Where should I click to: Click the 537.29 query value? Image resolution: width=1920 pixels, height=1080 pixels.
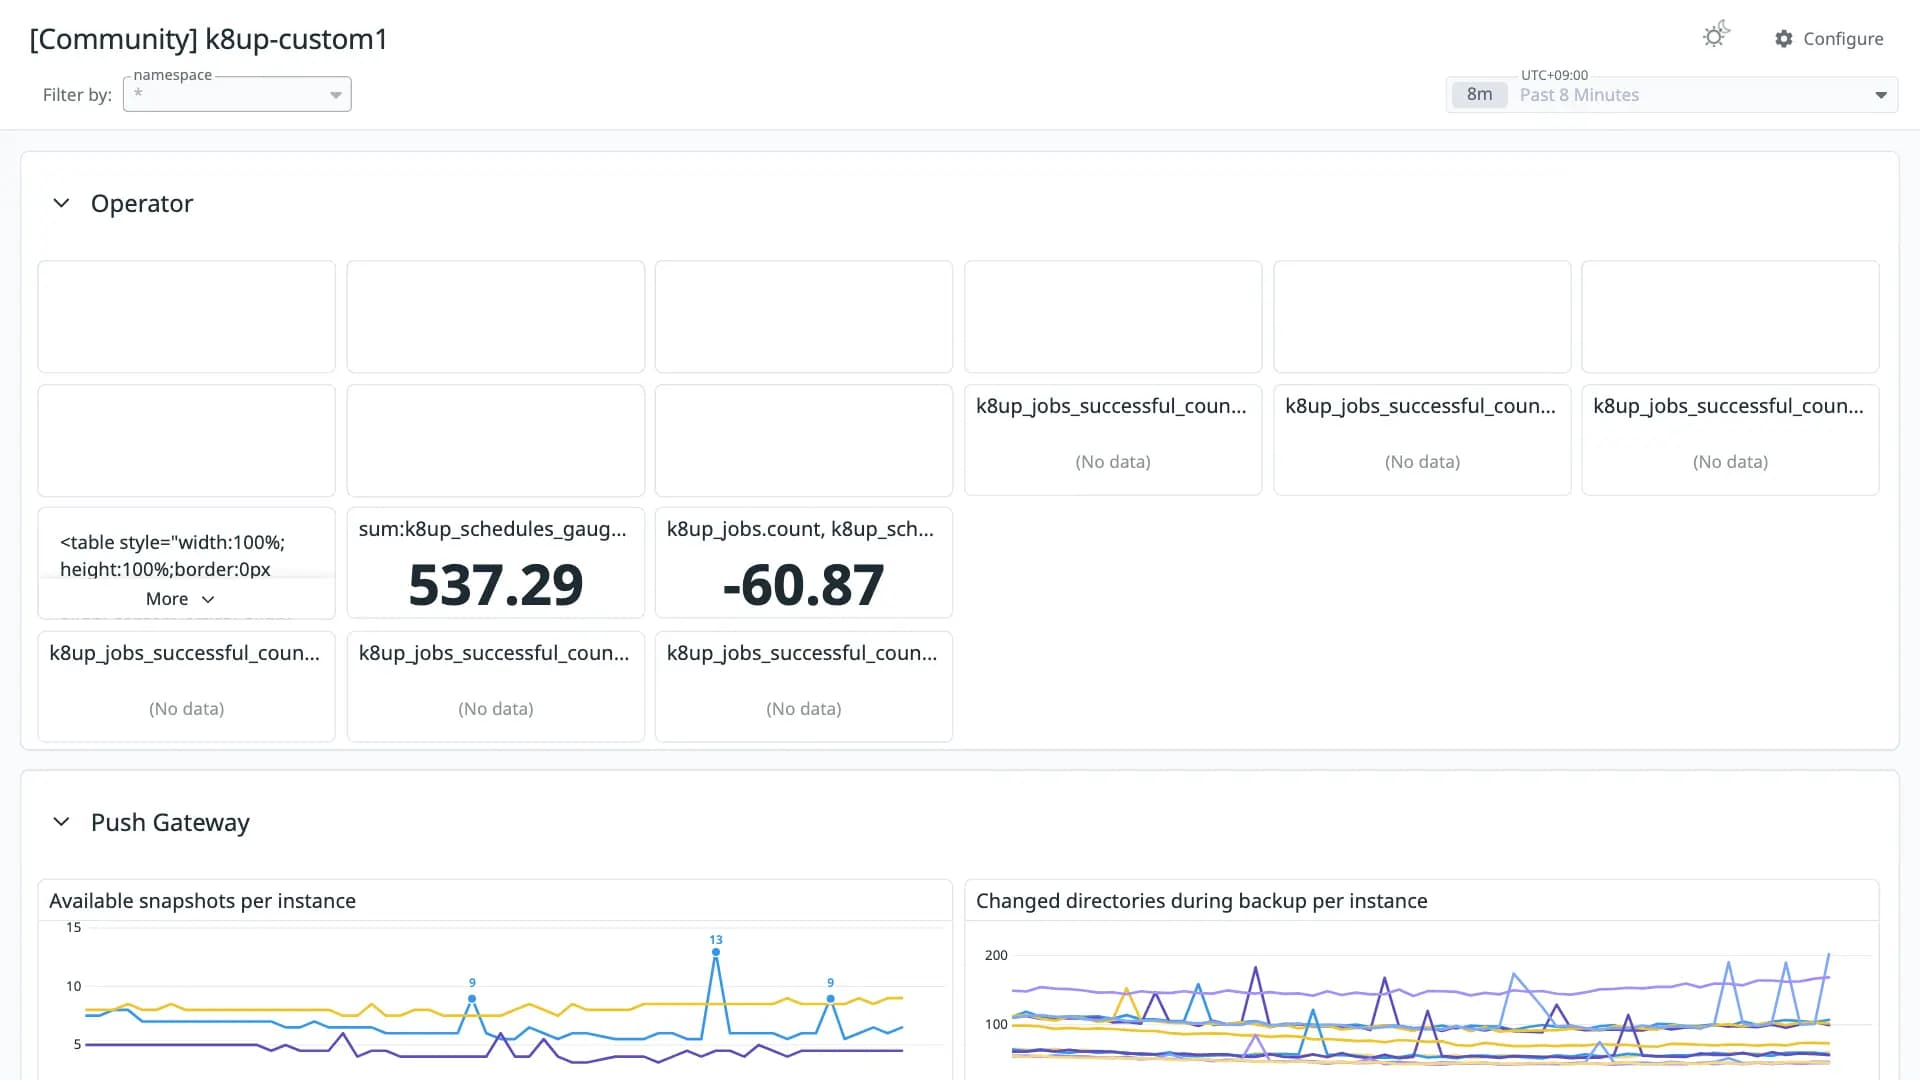496,585
